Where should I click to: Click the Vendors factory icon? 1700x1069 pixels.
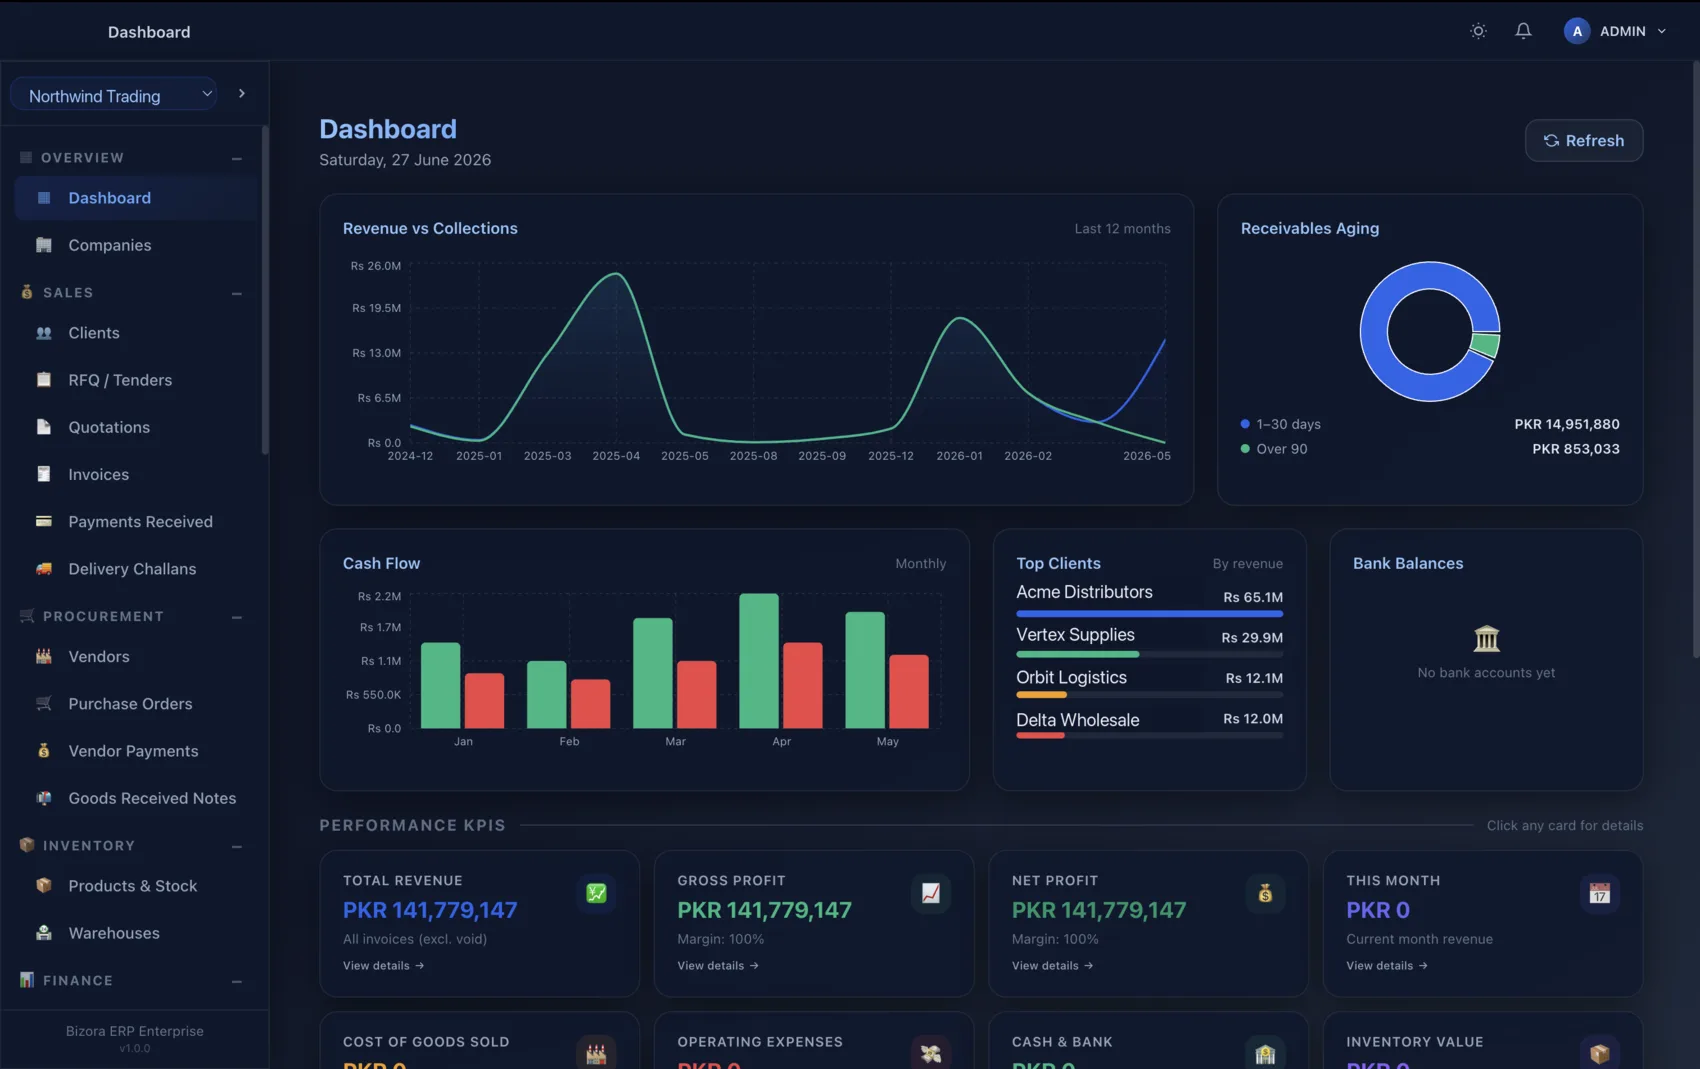[43, 657]
